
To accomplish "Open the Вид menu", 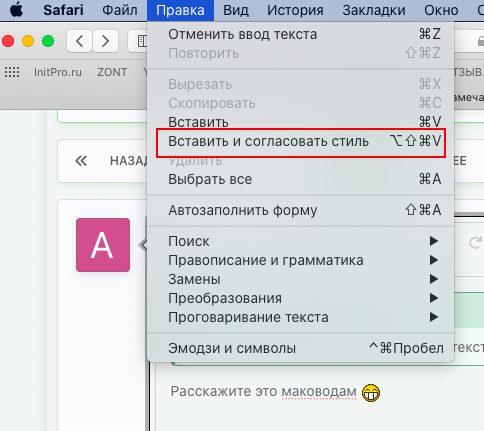I will pyautogui.click(x=236, y=10).
